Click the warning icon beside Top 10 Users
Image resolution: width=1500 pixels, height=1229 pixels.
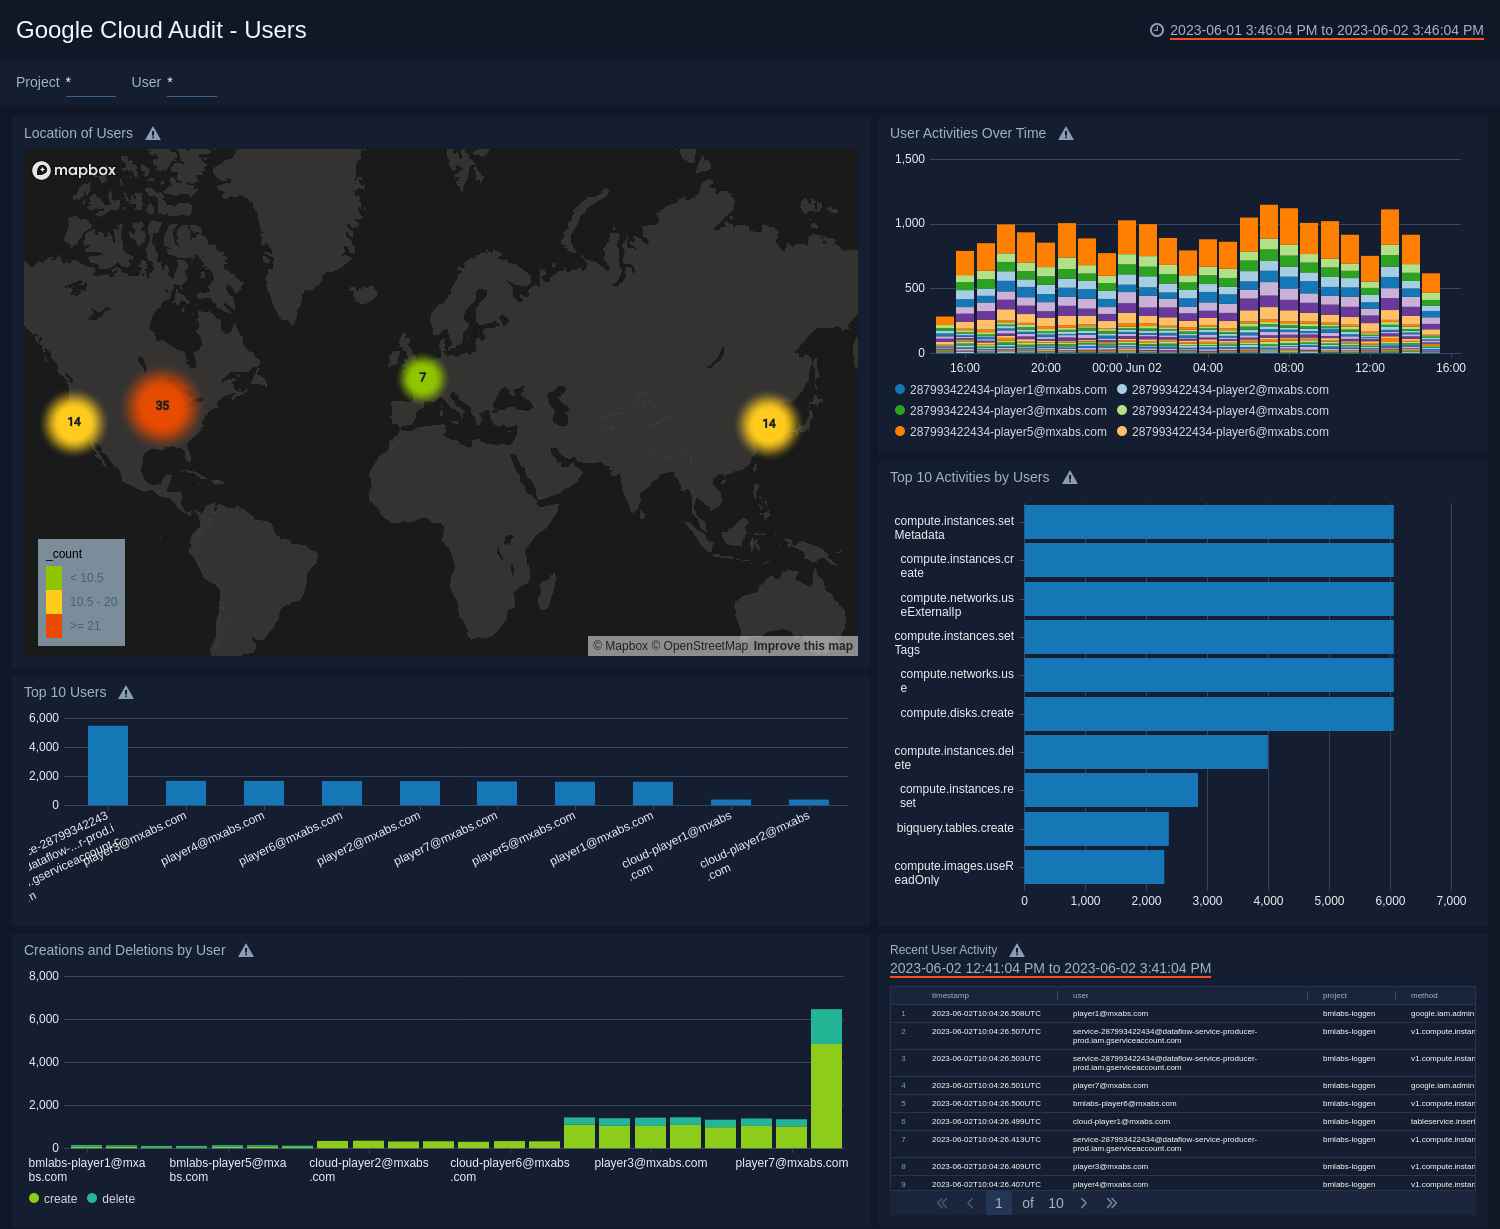click(126, 691)
